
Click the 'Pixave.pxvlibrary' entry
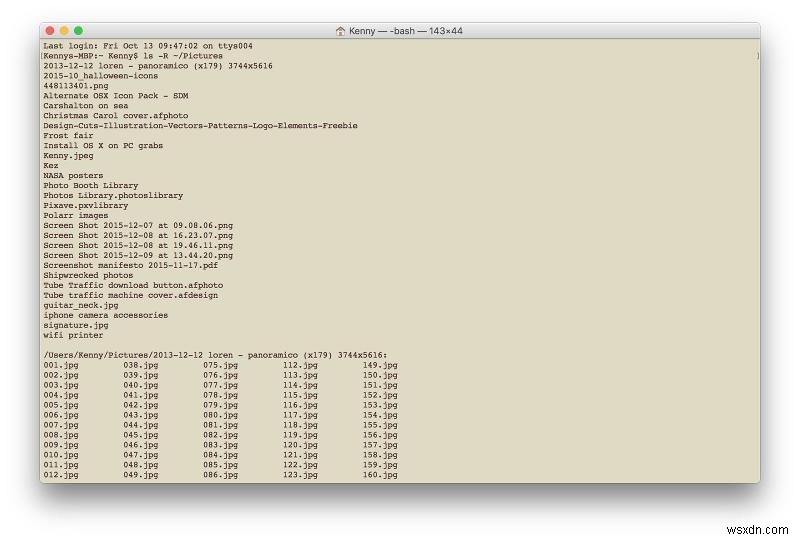coord(86,206)
